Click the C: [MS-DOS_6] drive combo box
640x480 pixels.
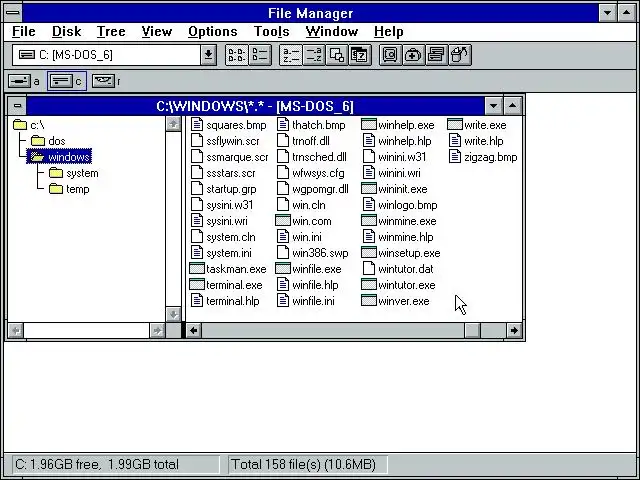click(x=114, y=55)
